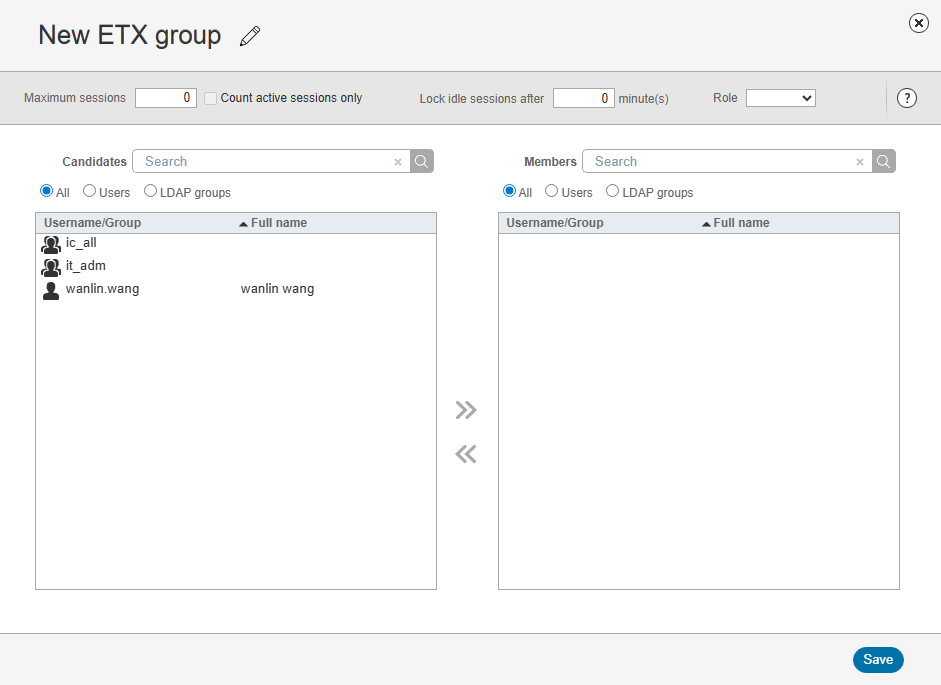Viewport: 941px width, 685px height.
Task: Click the Lock idle sessions minutes field
Action: pyautogui.click(x=583, y=98)
